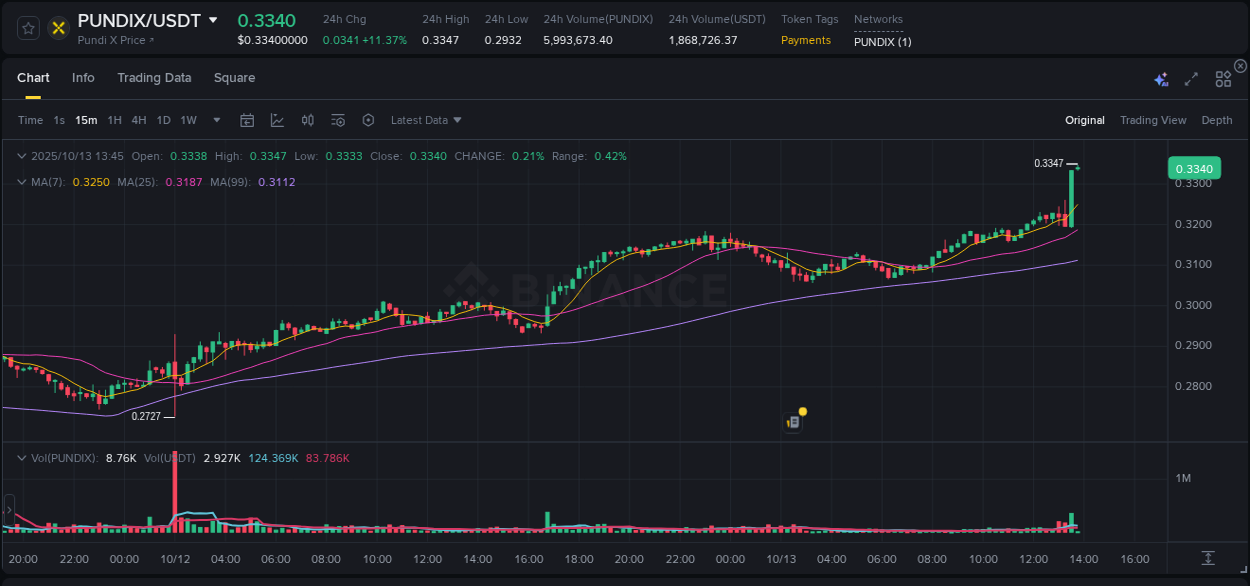Open the Square tab

[x=234, y=77]
